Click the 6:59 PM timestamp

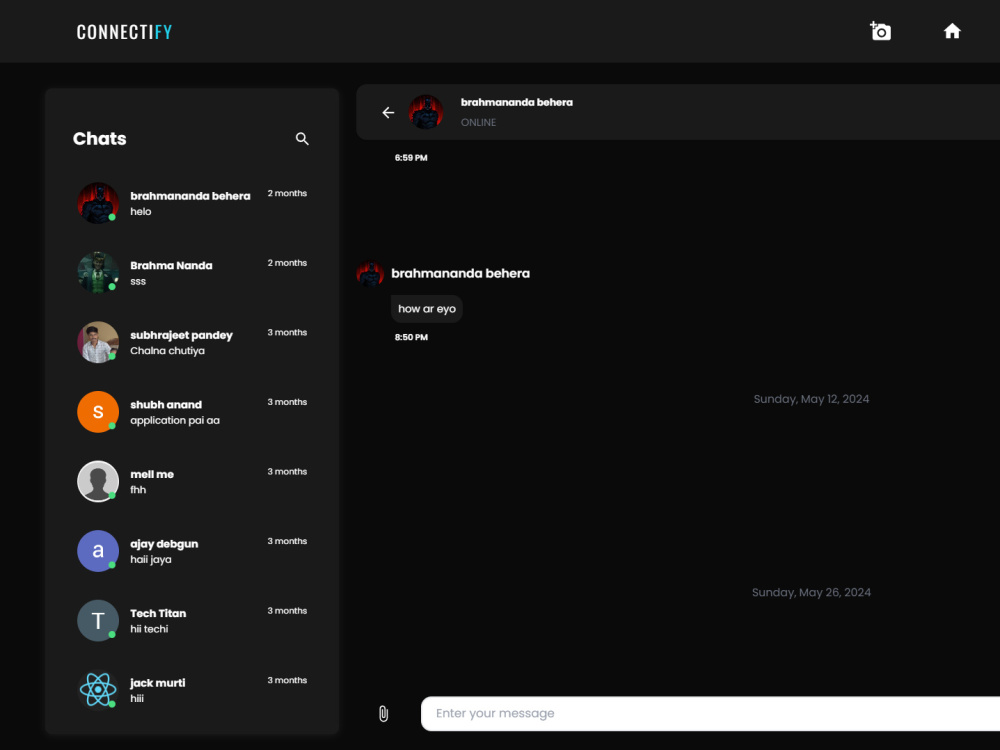click(411, 158)
